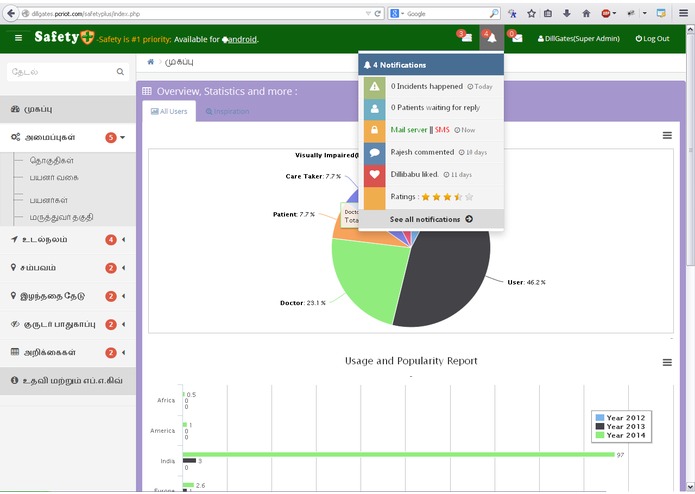This screenshot has height=494, width=695.
Task: Open the browser downloads arrow icon
Action: point(566,14)
